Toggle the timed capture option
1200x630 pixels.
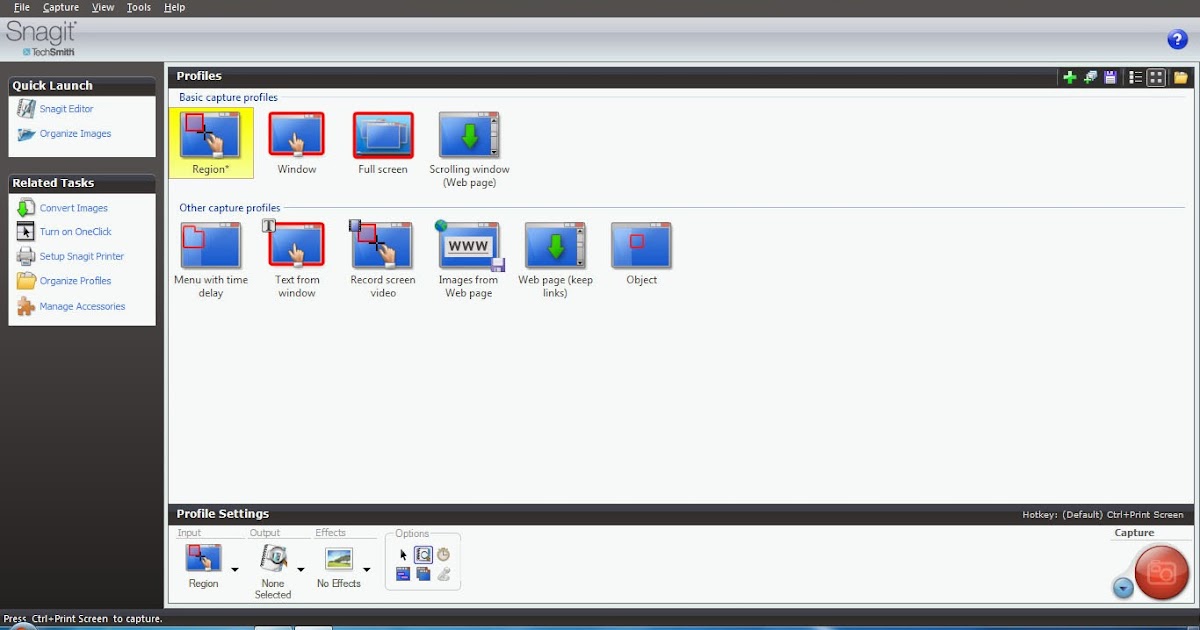[x=444, y=555]
